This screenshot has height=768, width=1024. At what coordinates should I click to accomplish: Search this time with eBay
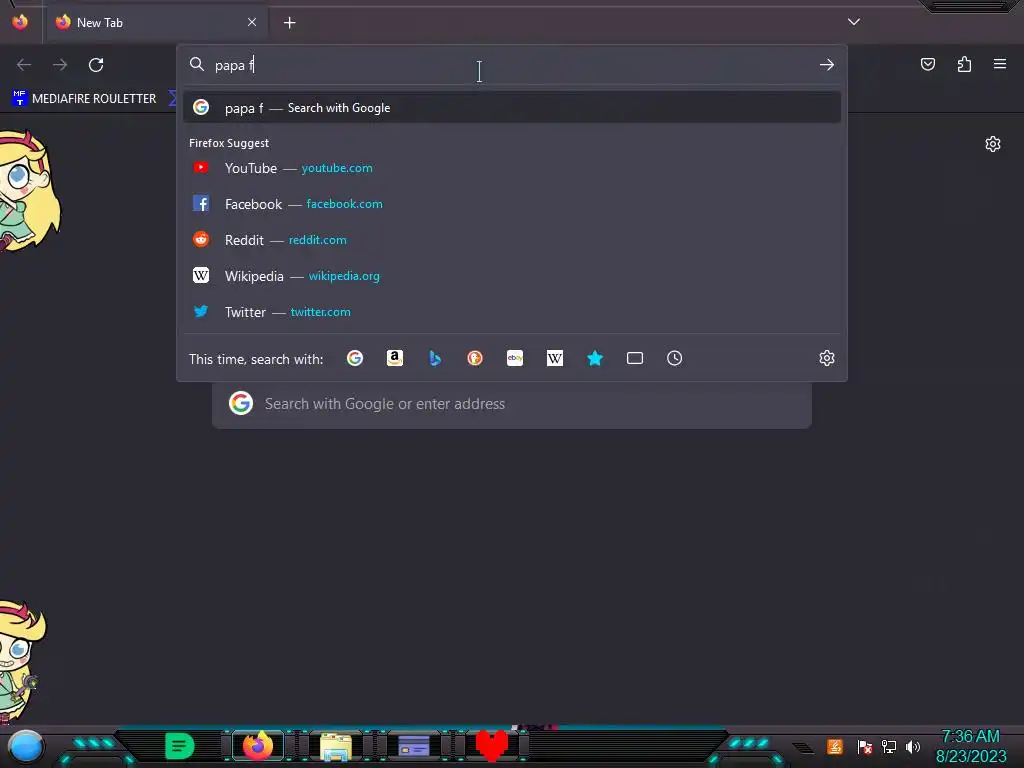[515, 358]
